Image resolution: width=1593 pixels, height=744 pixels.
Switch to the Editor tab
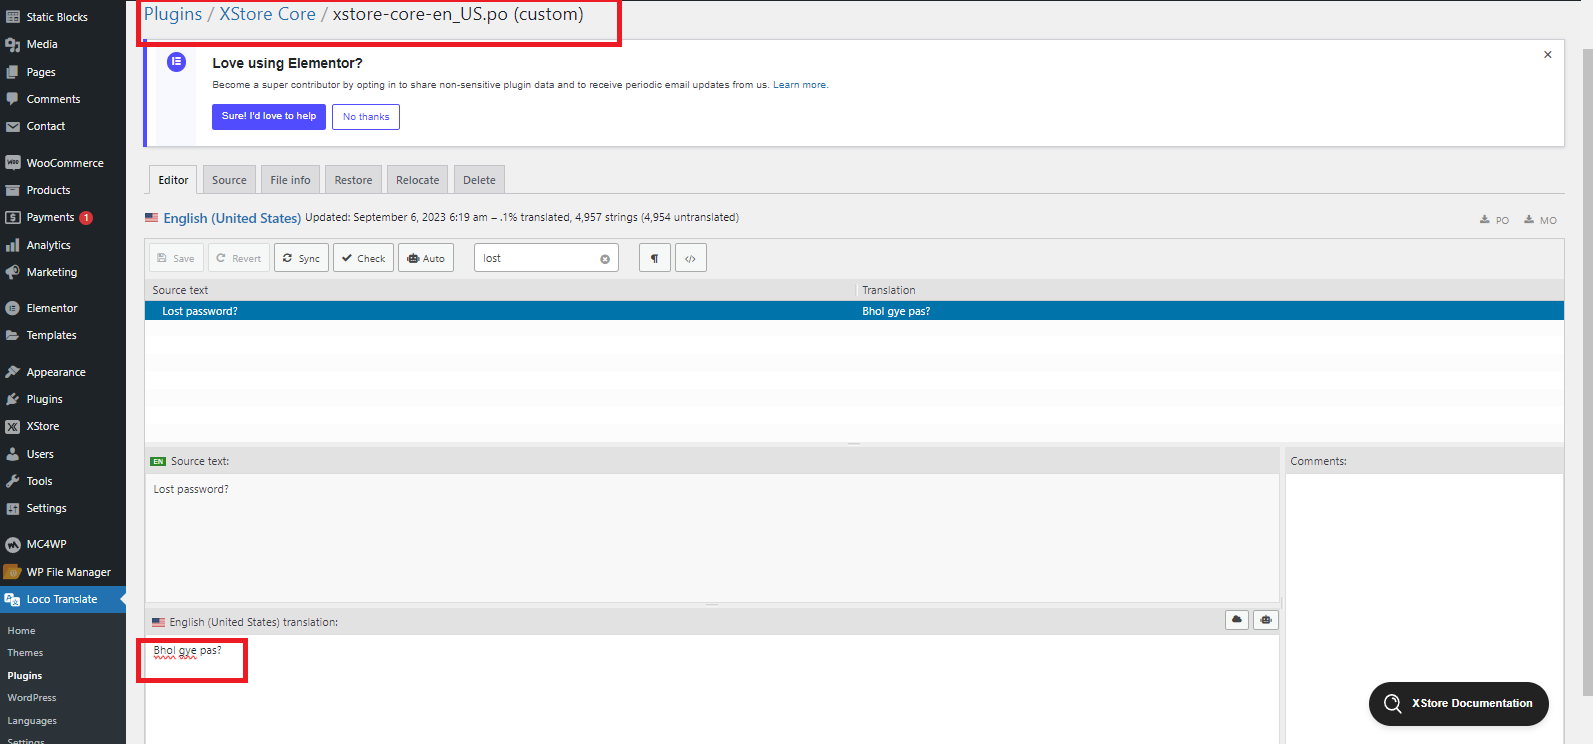click(x=173, y=180)
